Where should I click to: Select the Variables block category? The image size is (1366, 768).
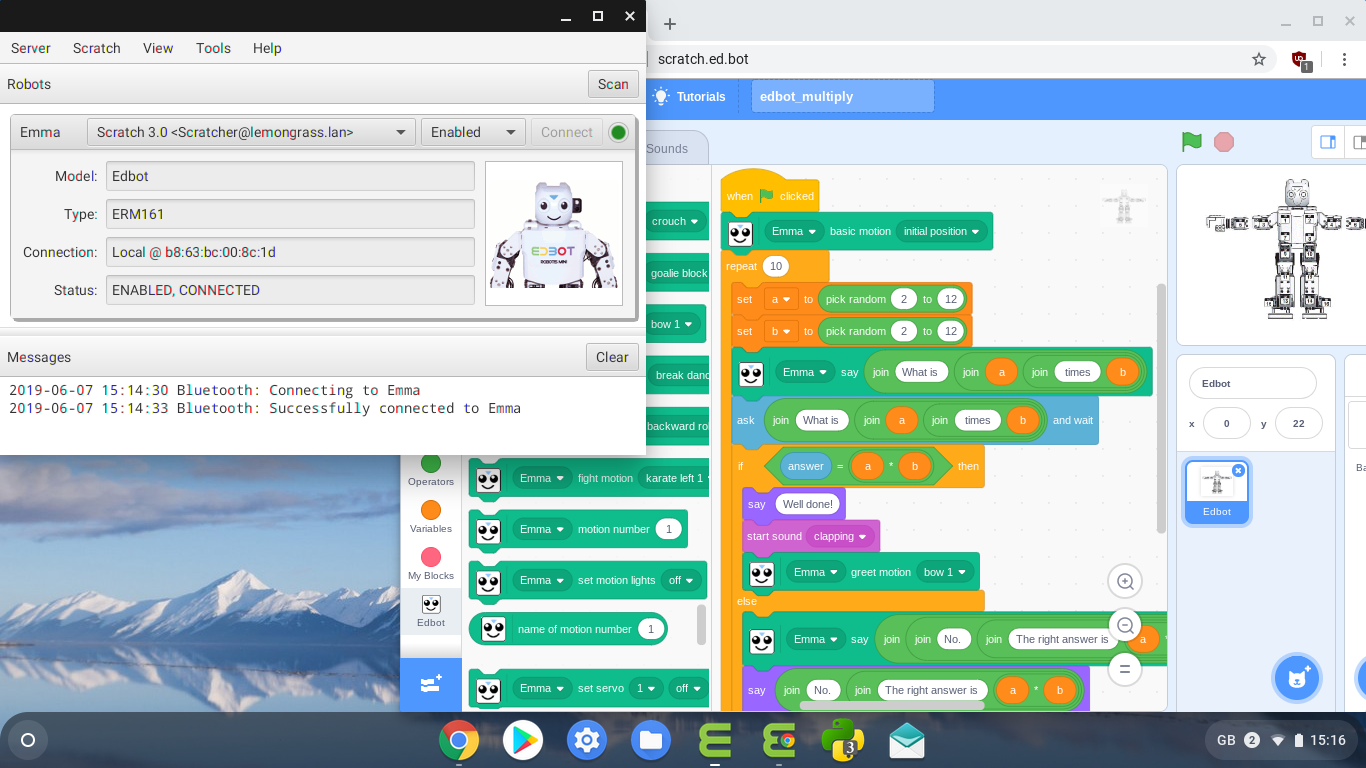(x=431, y=517)
